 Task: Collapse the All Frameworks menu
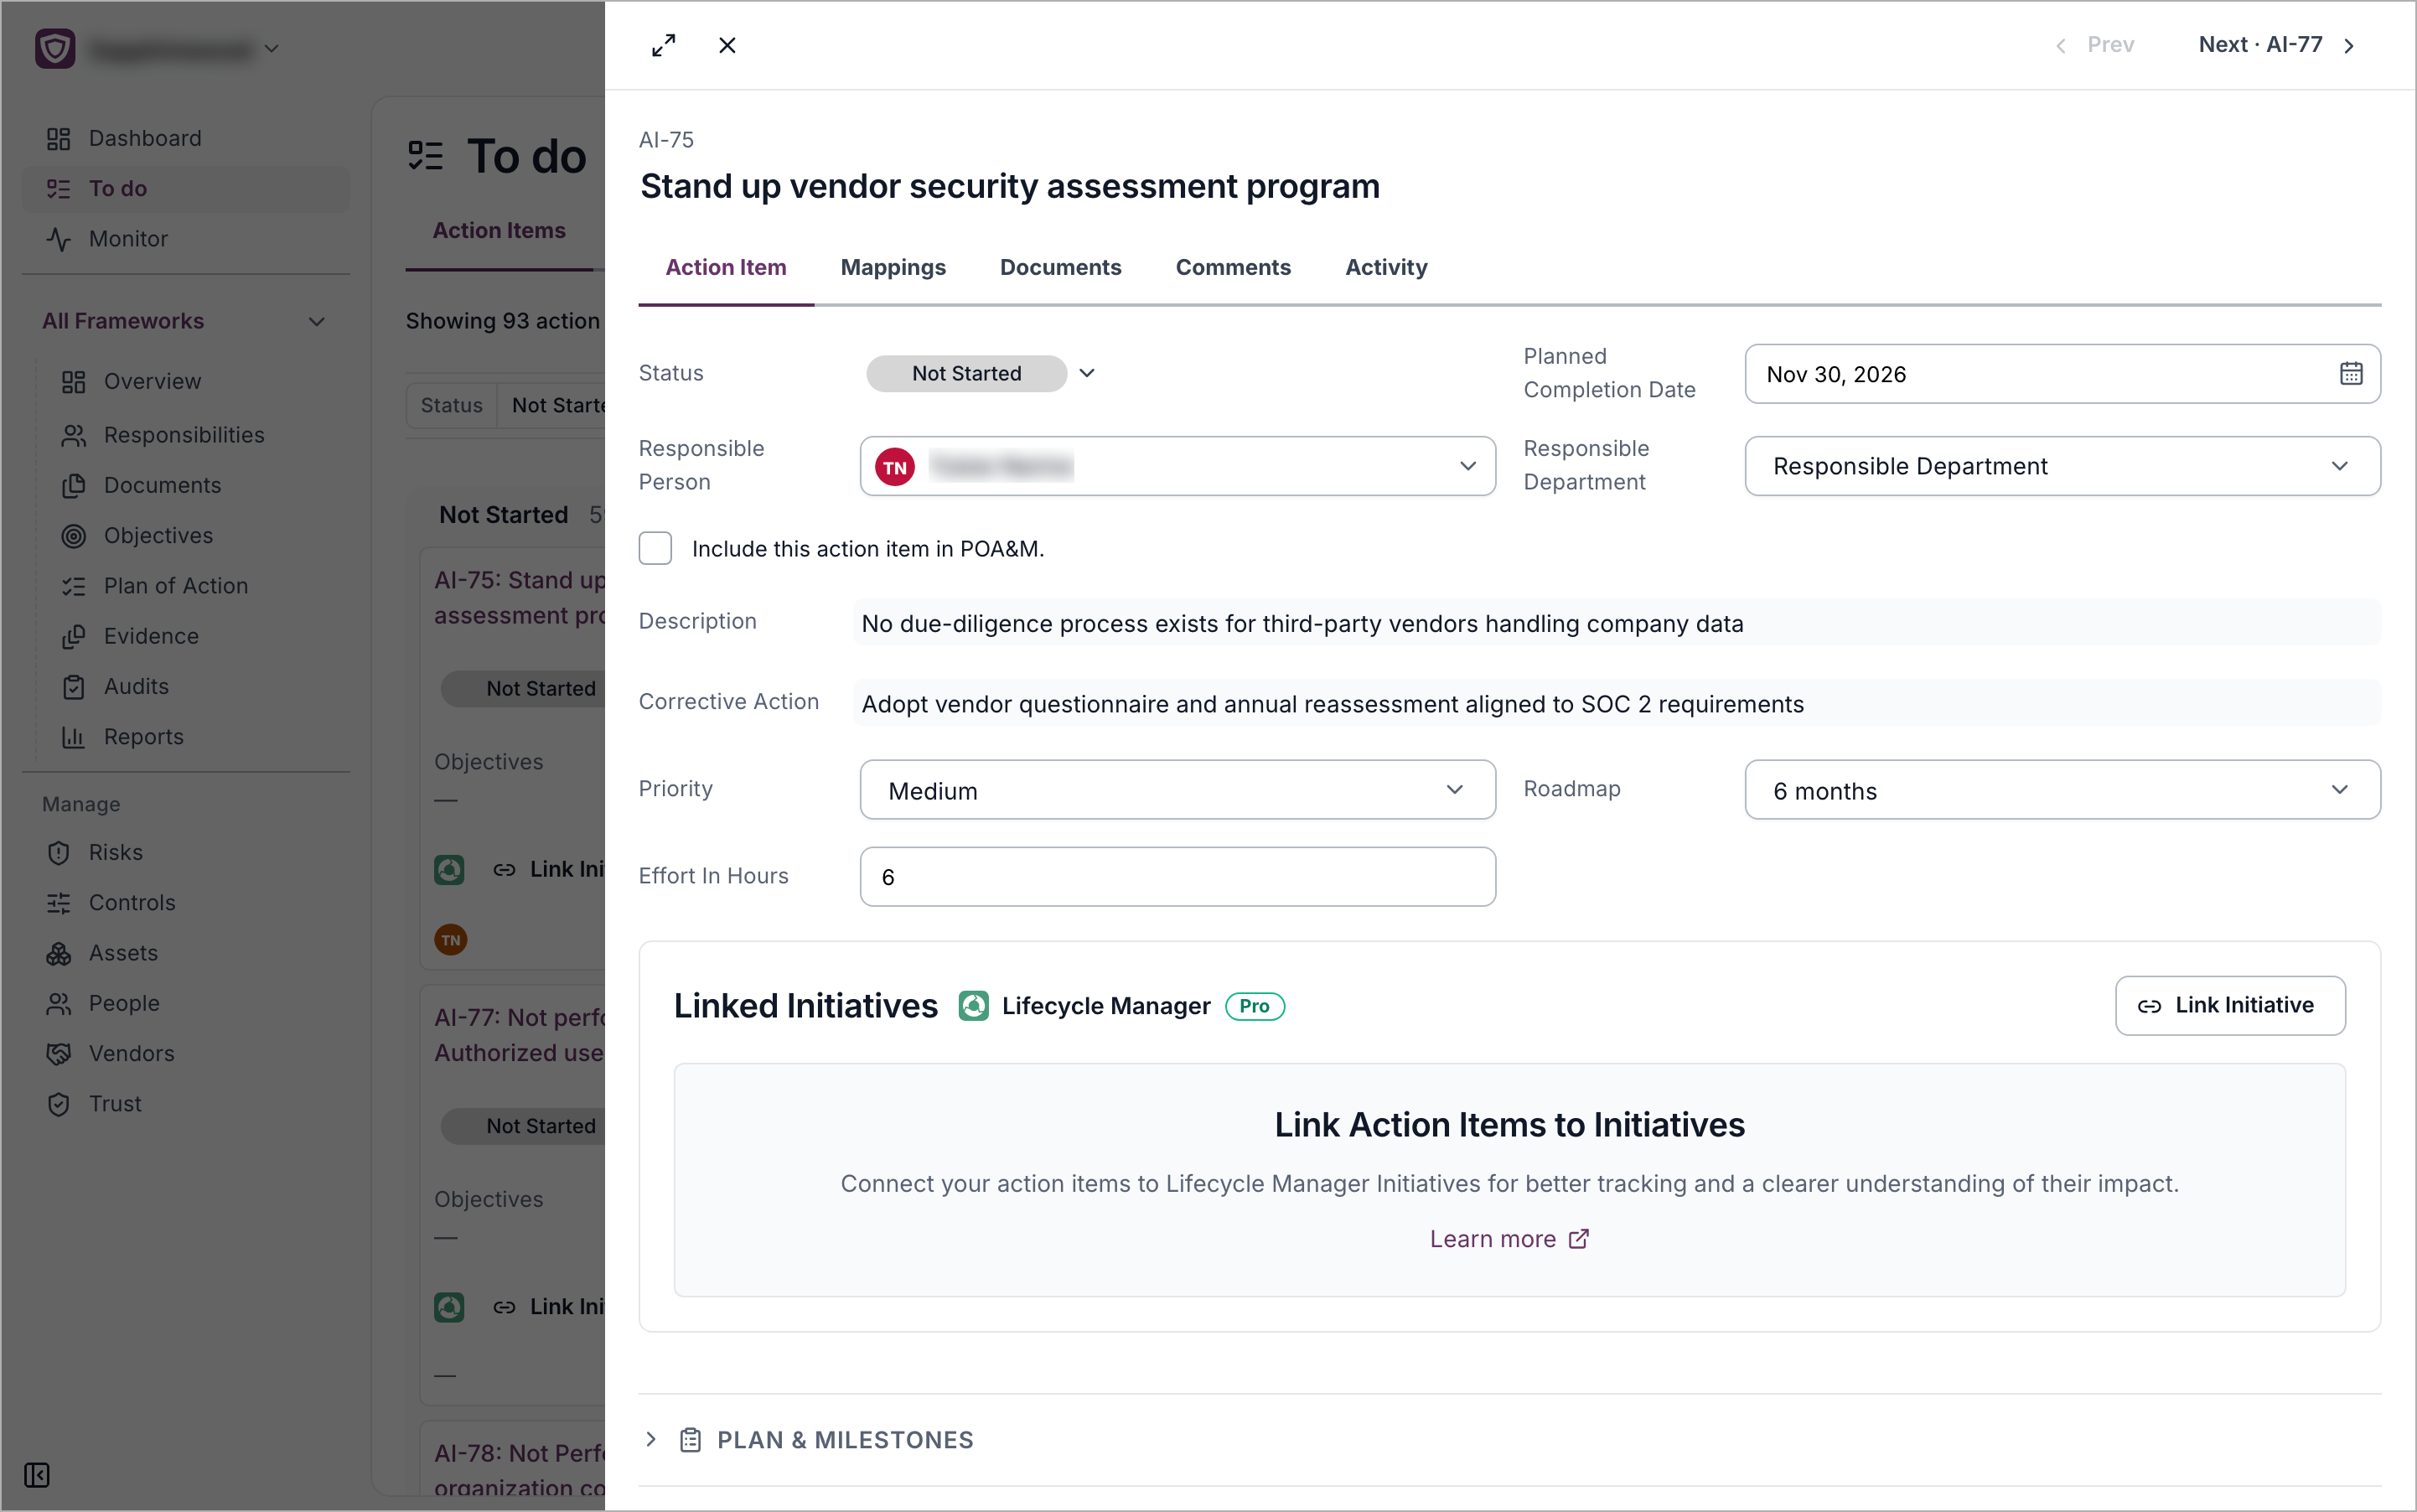tap(317, 321)
